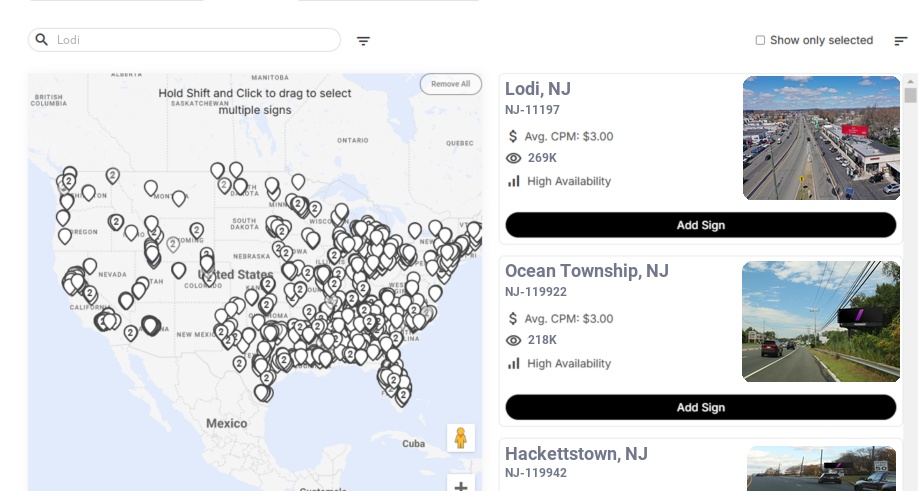
Task: Open the Lodi, NJ billboard photo
Action: [821, 138]
